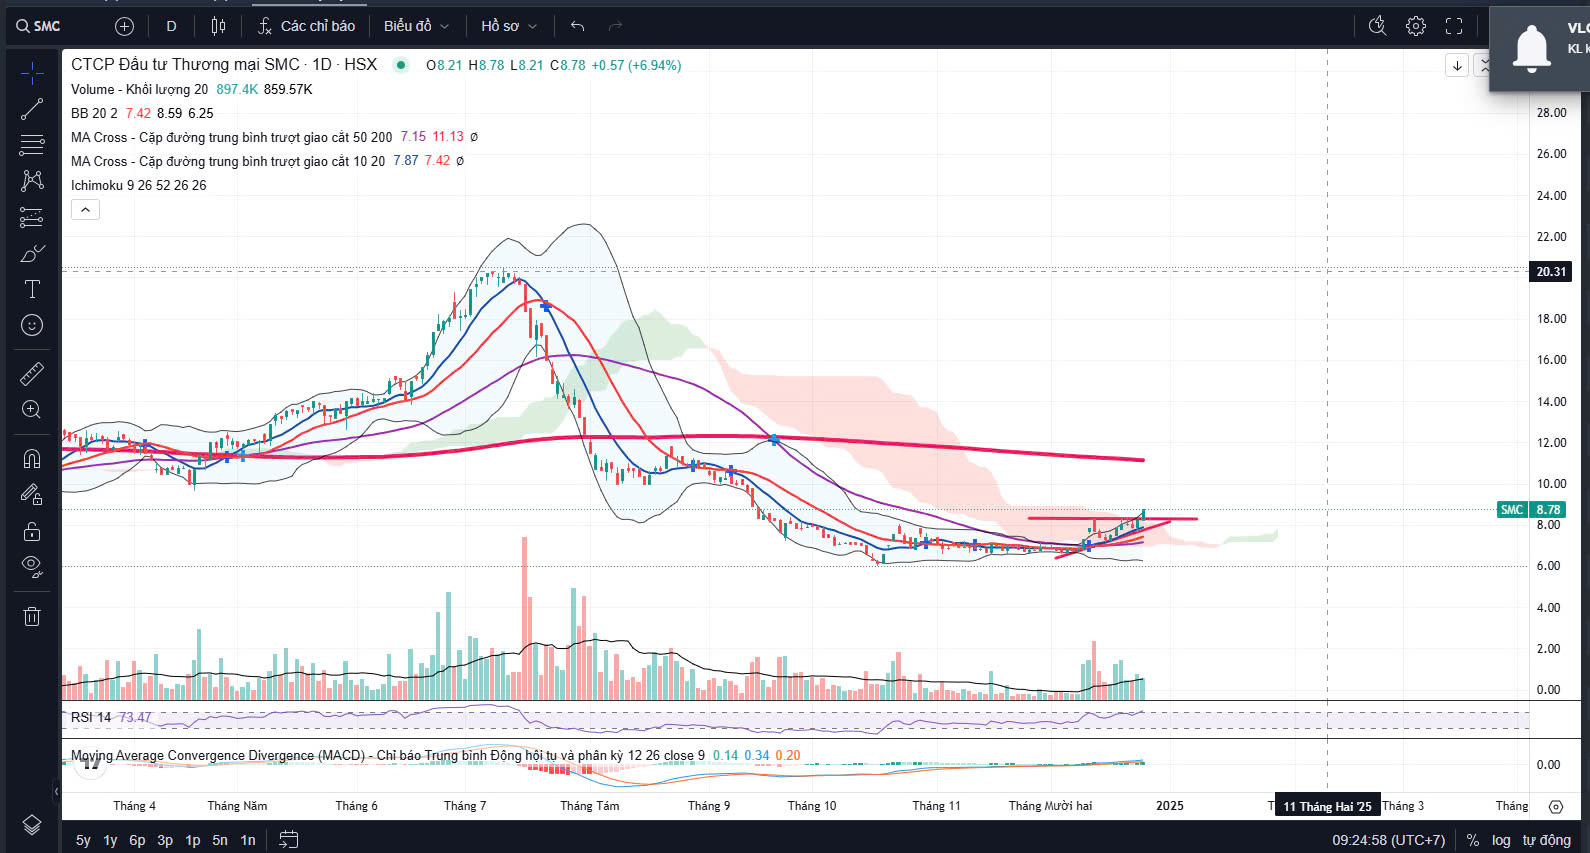This screenshot has width=1590, height=853.
Task: Select the 1y time range
Action: coord(110,840)
